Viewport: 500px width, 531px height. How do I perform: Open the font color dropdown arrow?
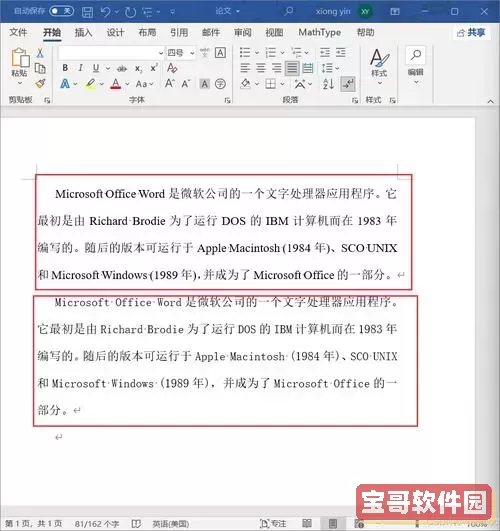pos(127,84)
